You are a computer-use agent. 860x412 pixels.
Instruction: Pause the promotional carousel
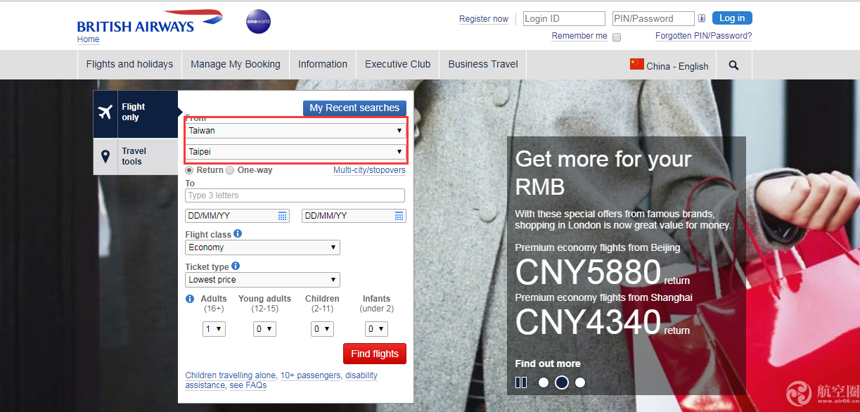coord(521,382)
